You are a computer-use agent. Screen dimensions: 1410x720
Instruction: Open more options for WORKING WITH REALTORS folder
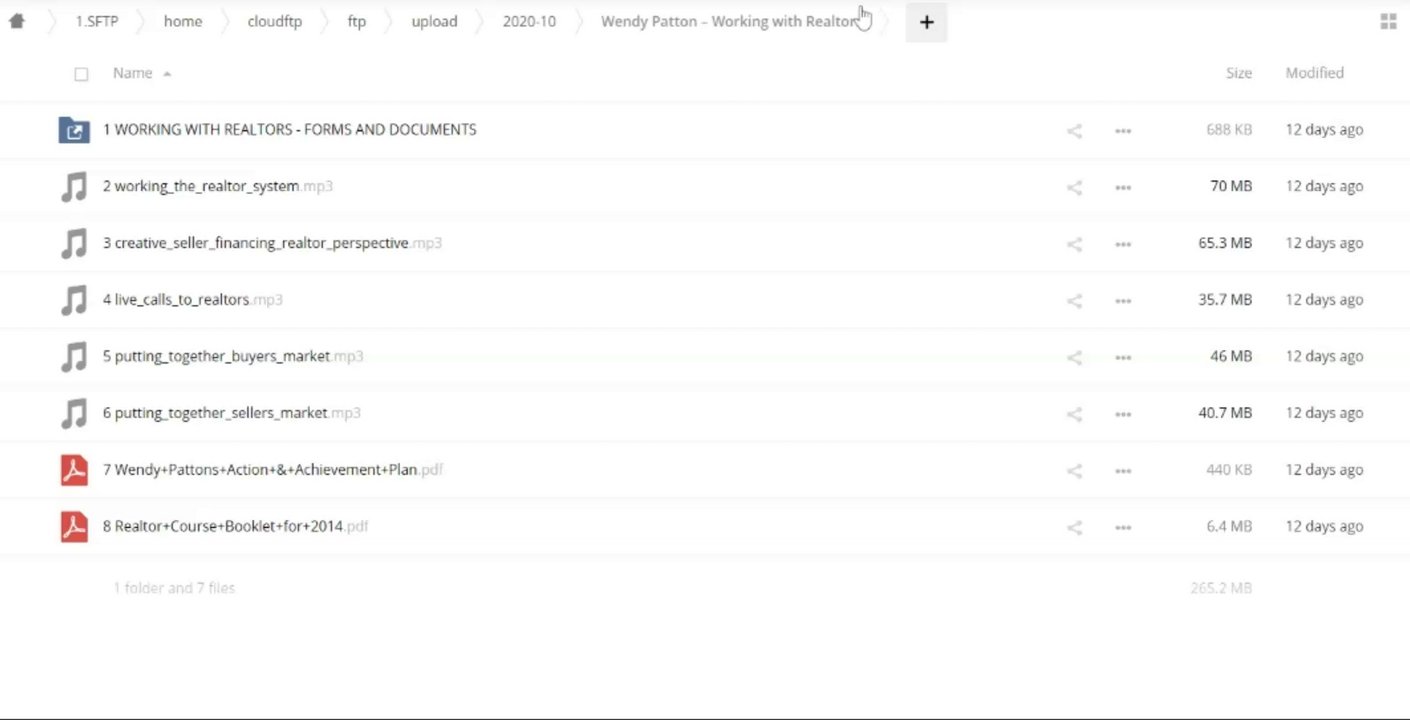(1123, 130)
